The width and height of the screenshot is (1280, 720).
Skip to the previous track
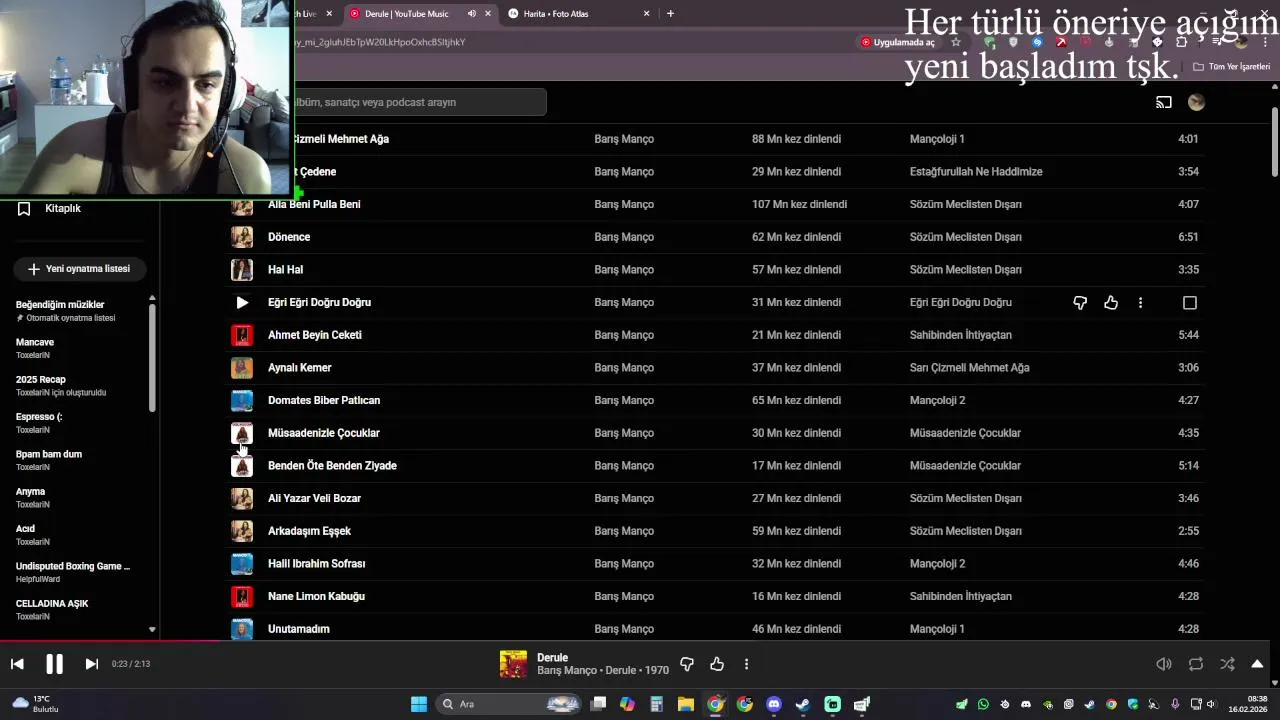[x=17, y=664]
